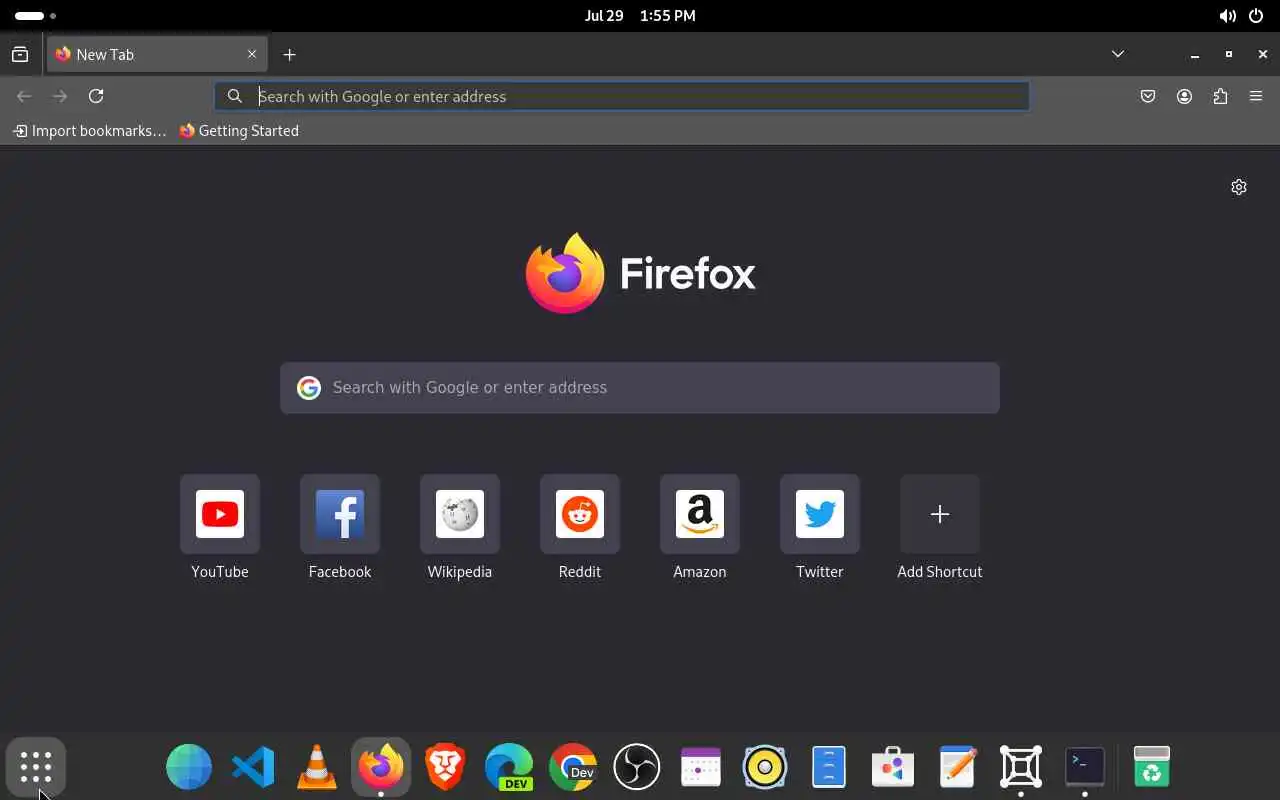Open the Extensions puzzle icon
Image resolution: width=1280 pixels, height=800 pixels.
pyautogui.click(x=1220, y=96)
